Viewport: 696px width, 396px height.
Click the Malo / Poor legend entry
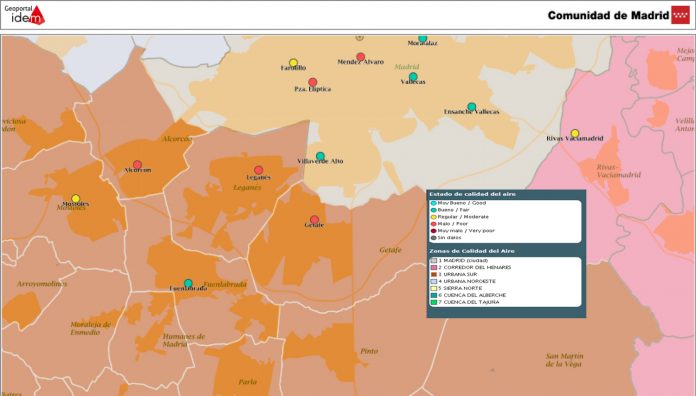click(449, 224)
